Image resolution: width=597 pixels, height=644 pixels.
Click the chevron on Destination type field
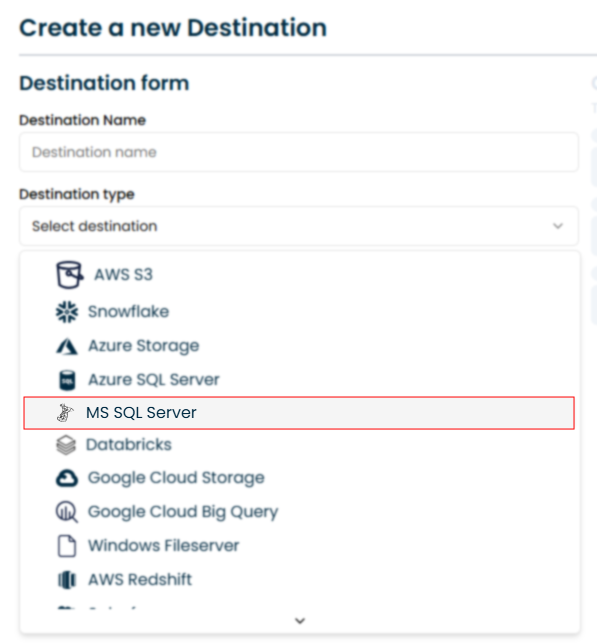click(x=558, y=226)
